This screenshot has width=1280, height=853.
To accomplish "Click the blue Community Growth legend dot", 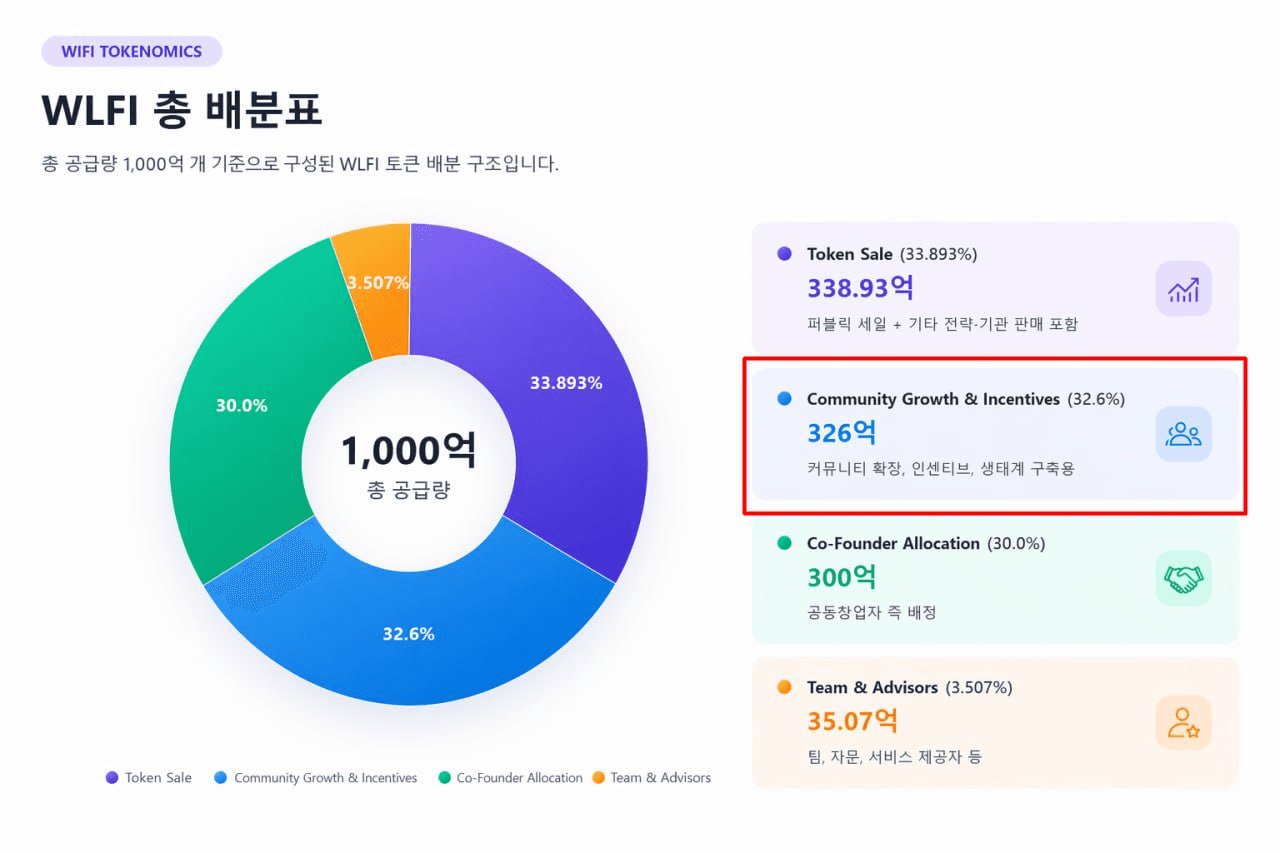I will 221,777.
